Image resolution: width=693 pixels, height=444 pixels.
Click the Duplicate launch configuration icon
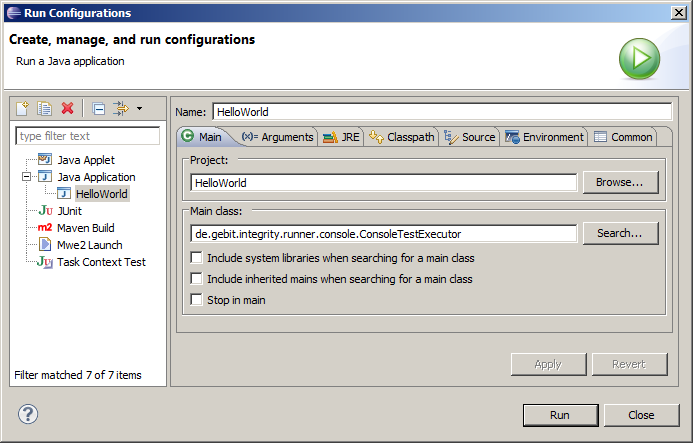45,108
